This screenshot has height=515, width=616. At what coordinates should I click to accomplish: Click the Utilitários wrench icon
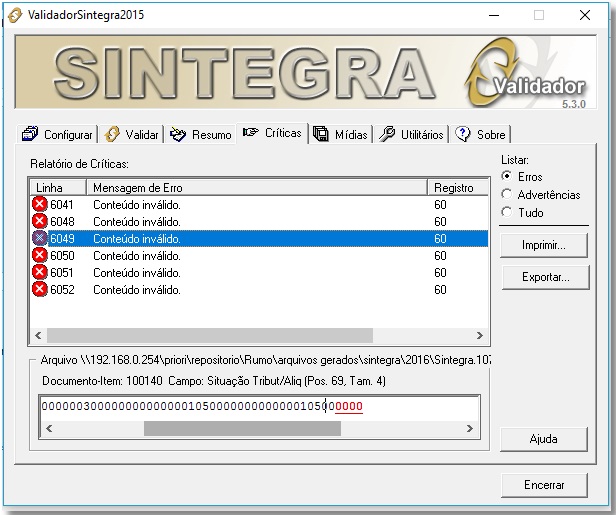(x=387, y=134)
